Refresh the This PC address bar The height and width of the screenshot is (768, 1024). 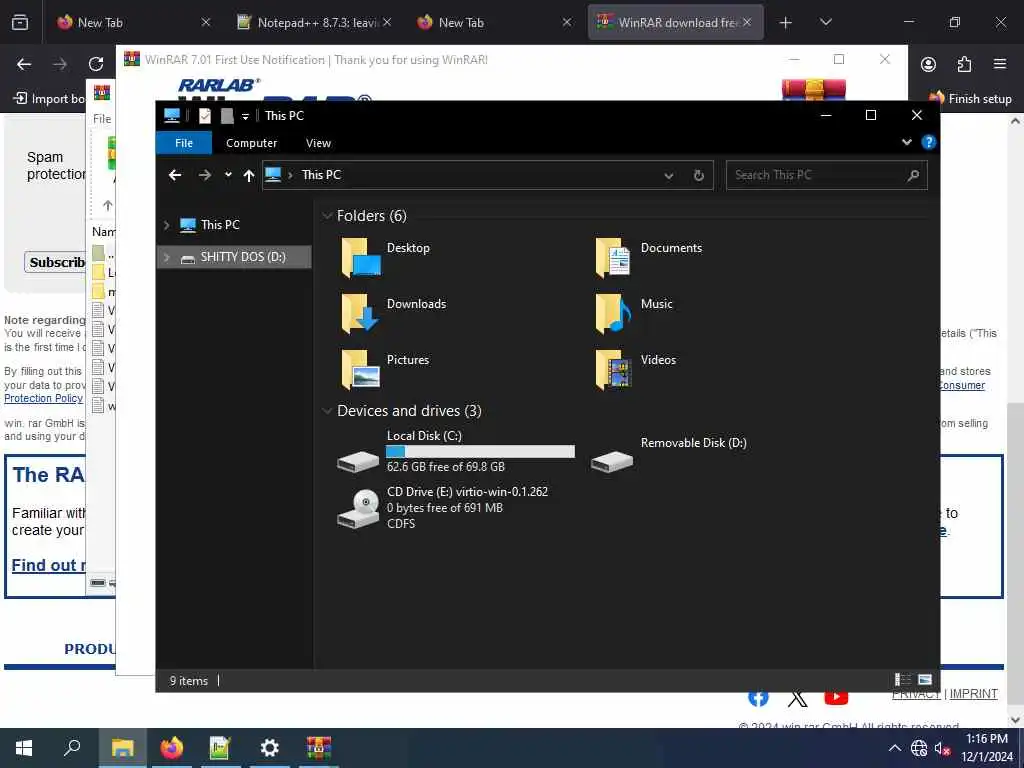[698, 175]
